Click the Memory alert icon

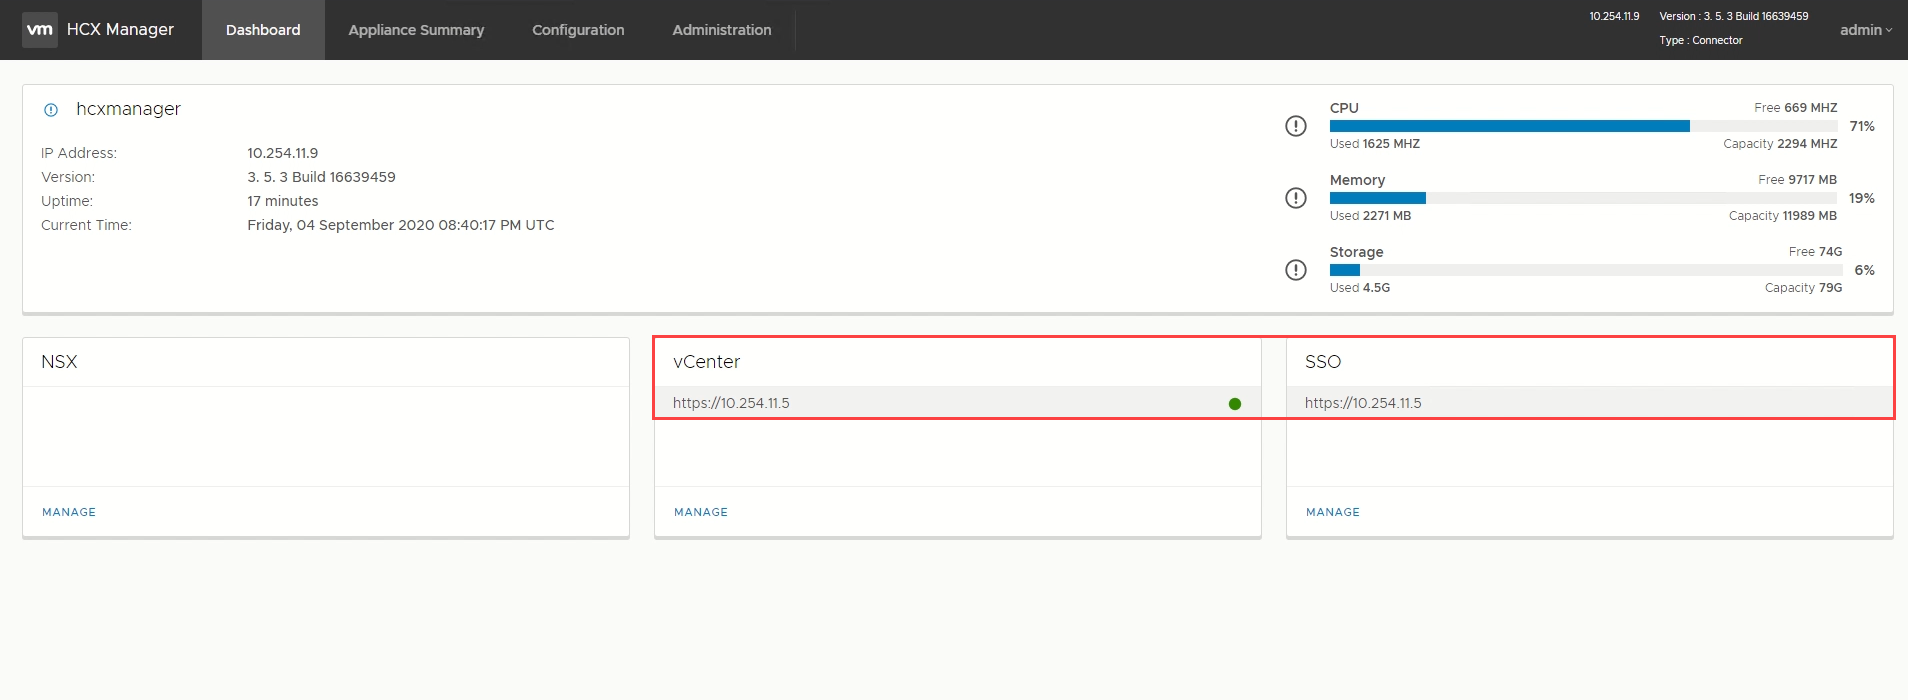click(1296, 198)
